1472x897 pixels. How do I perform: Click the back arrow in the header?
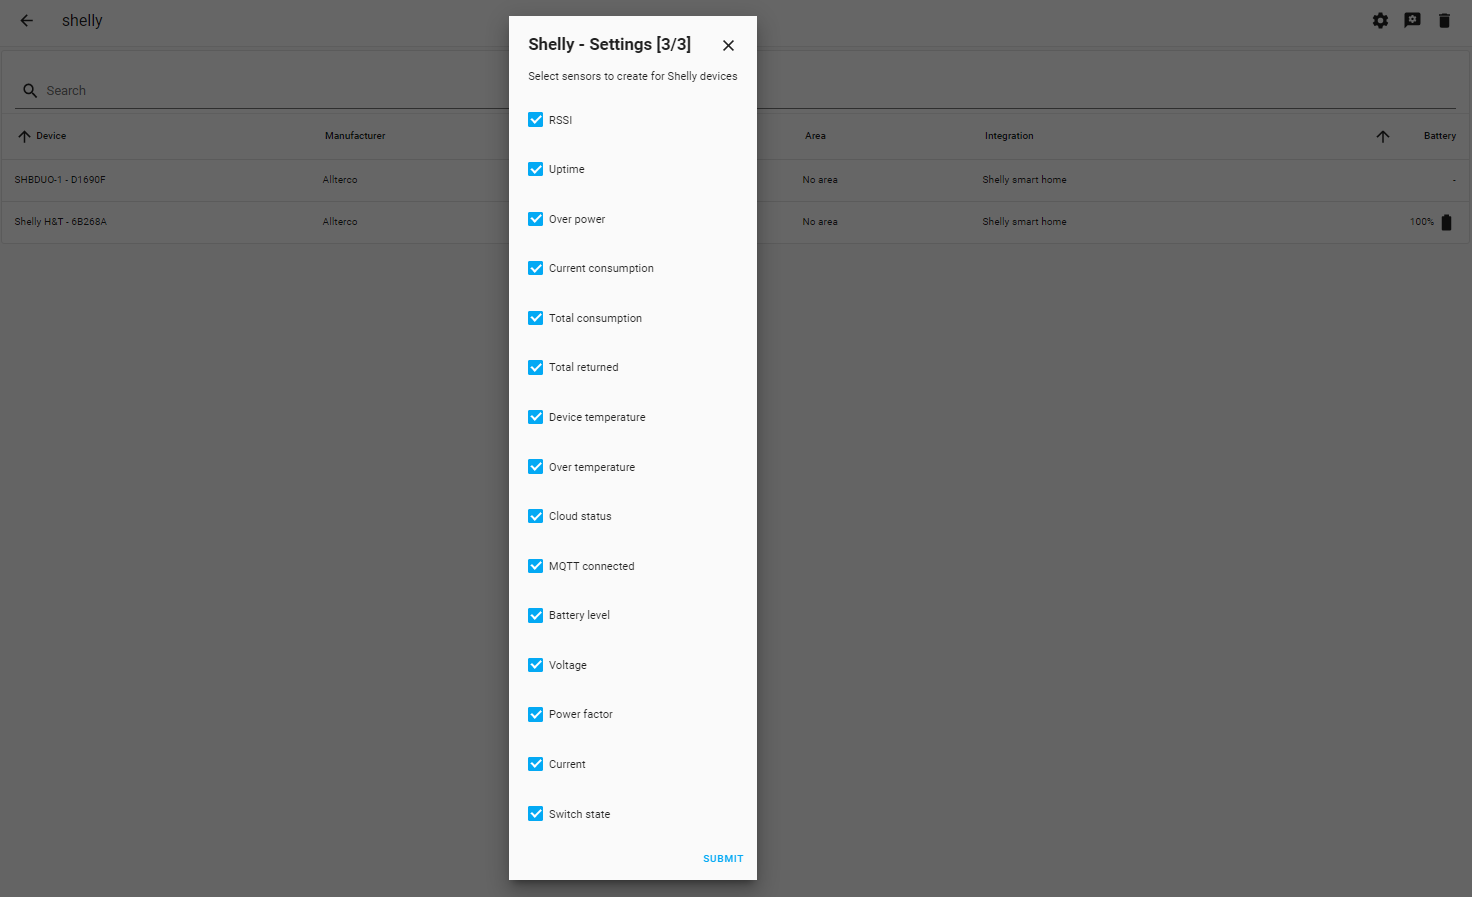[x=26, y=20]
